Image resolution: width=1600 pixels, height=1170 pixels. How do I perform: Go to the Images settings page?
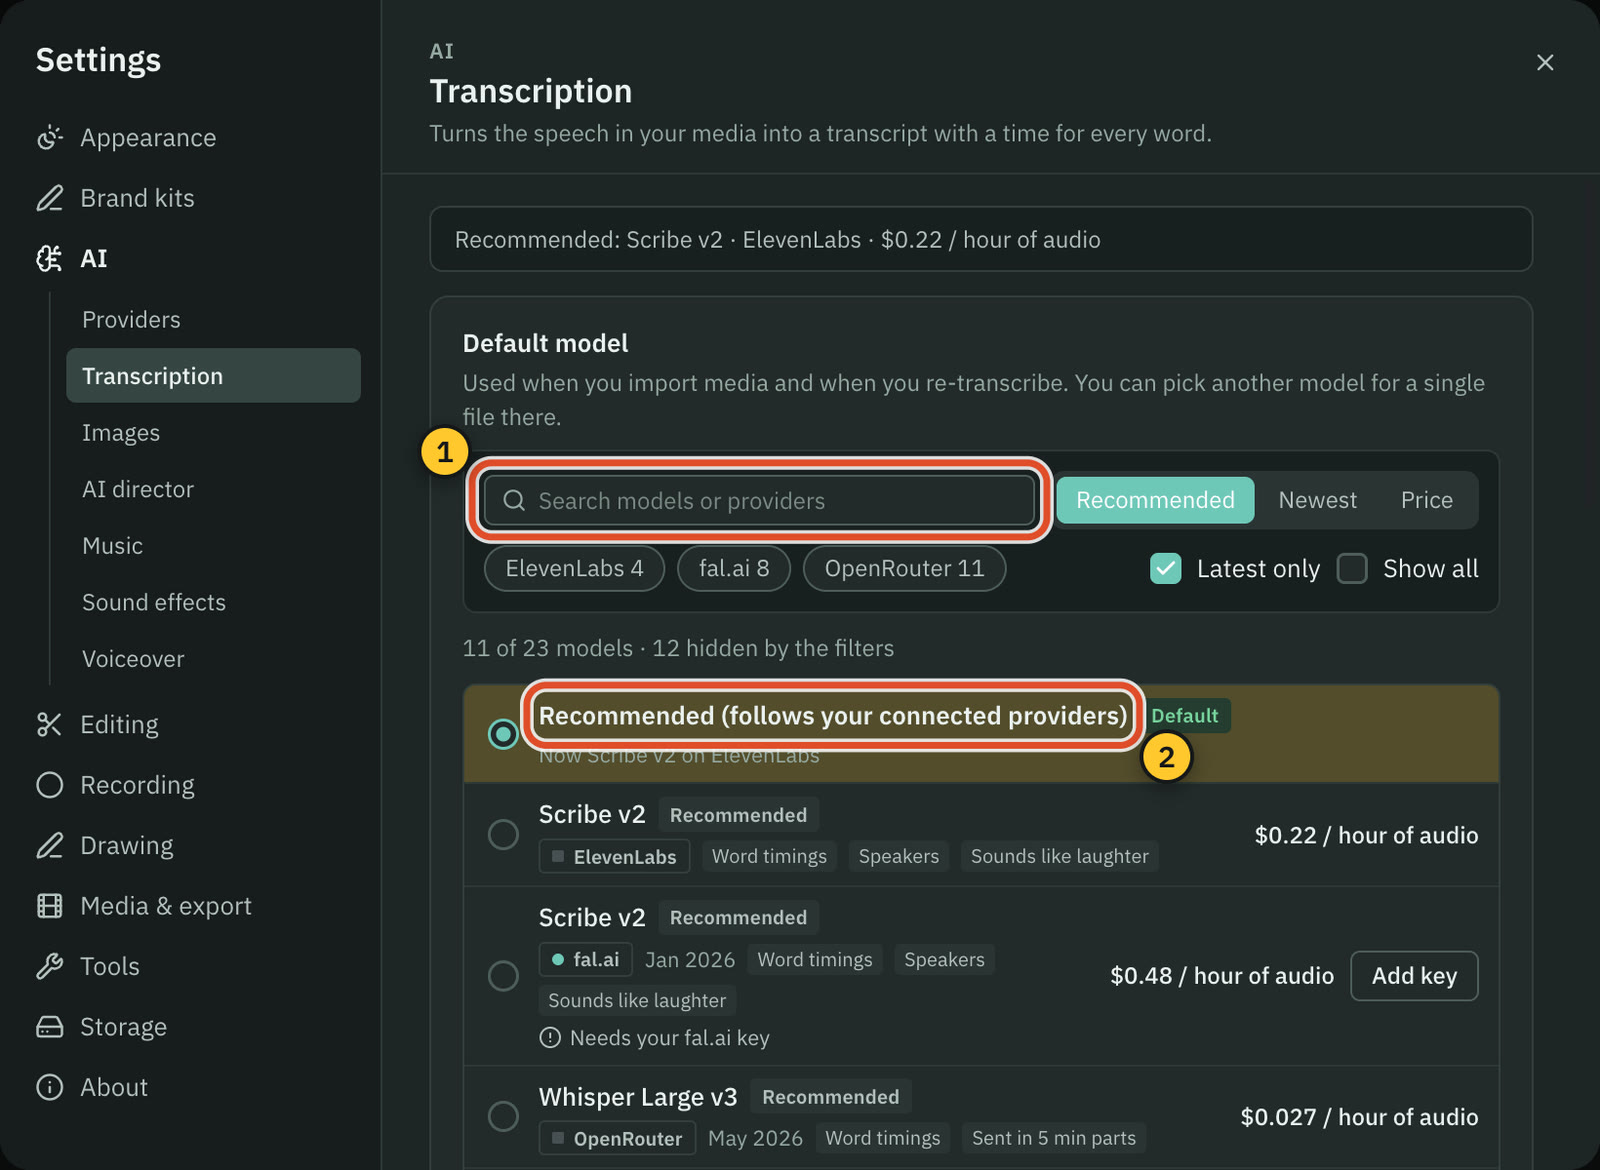point(214,433)
